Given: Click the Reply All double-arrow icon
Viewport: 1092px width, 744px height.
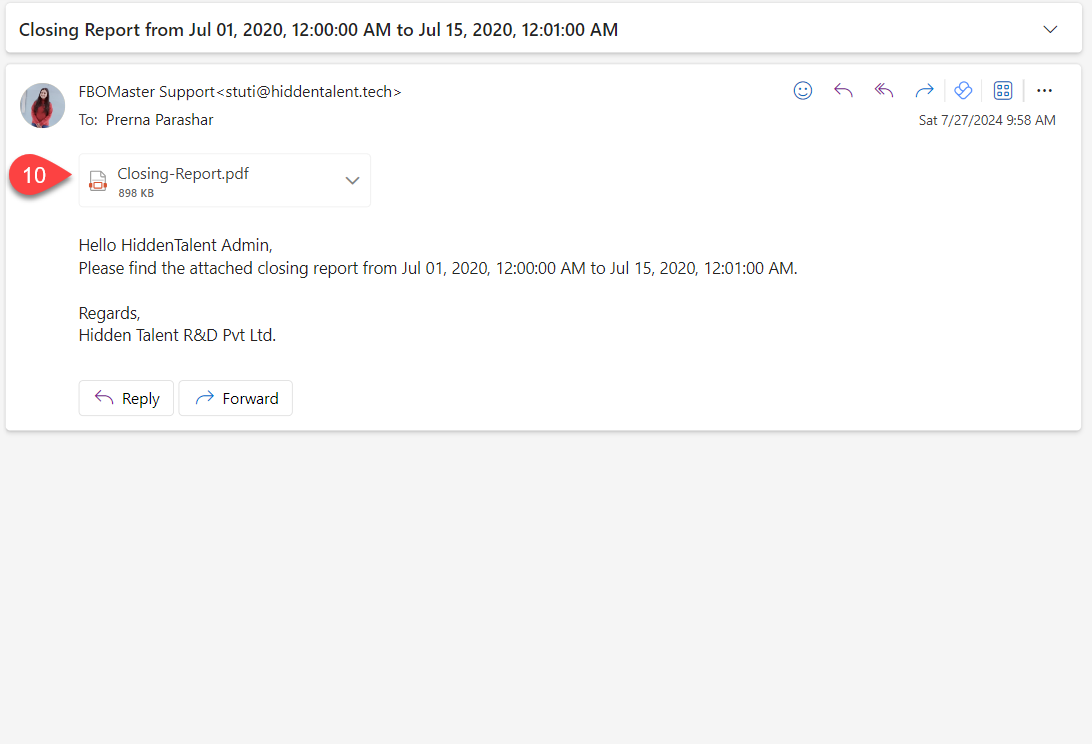Looking at the screenshot, I should click(x=883, y=91).
